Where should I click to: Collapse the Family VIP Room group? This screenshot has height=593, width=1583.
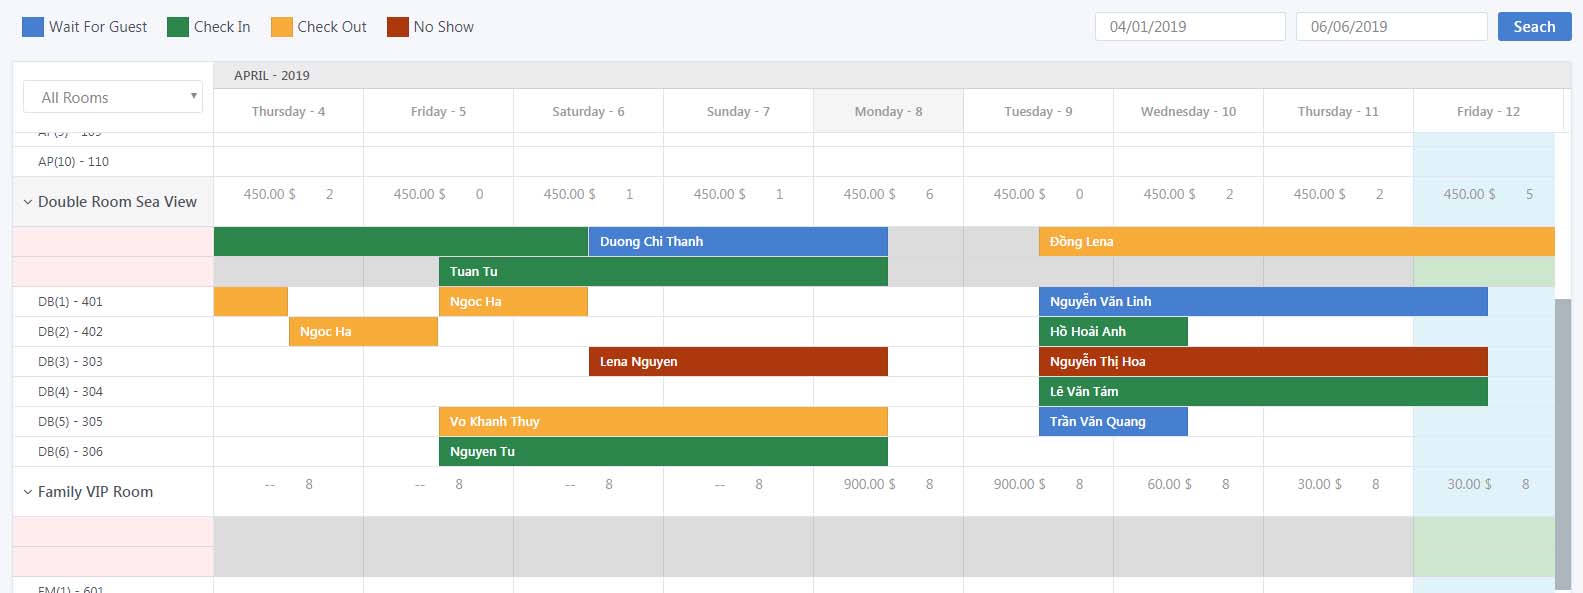pyautogui.click(x=28, y=492)
